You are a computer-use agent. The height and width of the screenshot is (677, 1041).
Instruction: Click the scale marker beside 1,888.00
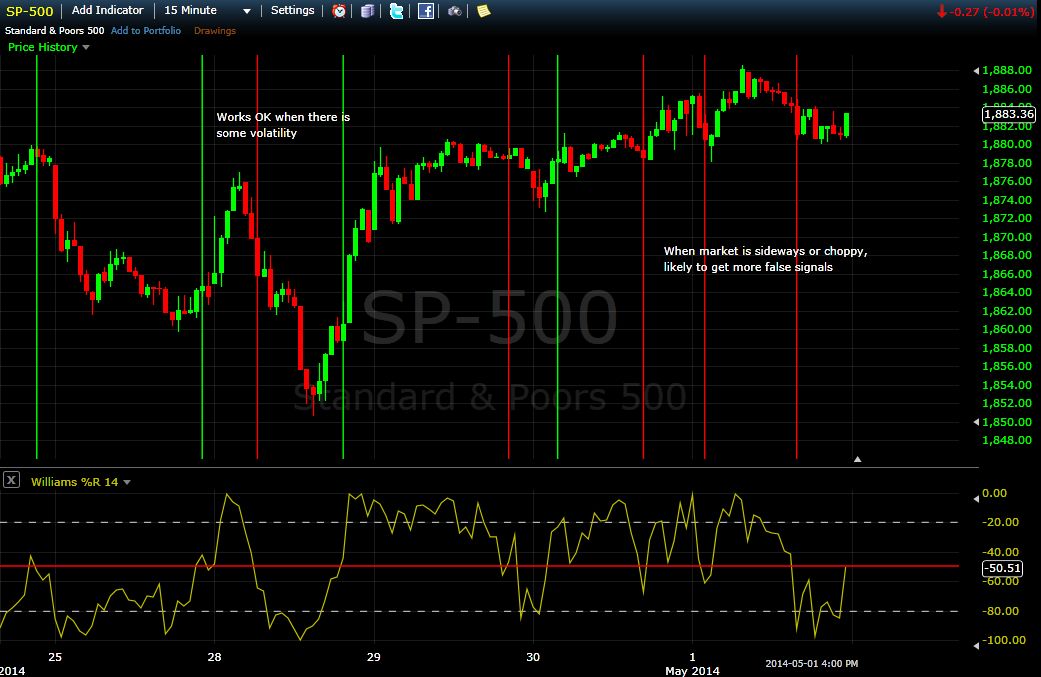[976, 70]
